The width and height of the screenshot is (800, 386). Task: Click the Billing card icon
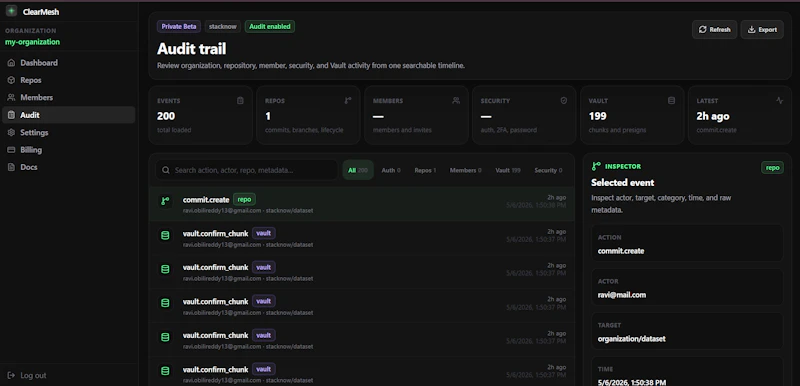(x=11, y=149)
